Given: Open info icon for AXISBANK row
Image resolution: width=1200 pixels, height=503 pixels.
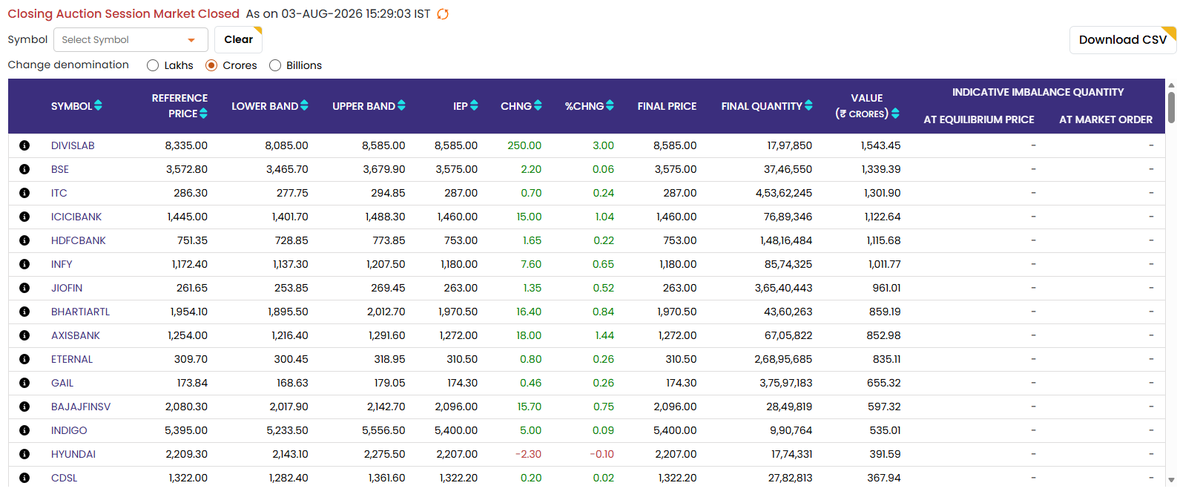Looking at the screenshot, I should pyautogui.click(x=24, y=336).
